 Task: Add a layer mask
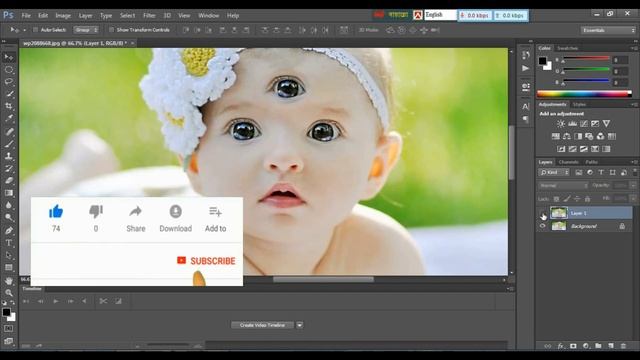(573, 346)
